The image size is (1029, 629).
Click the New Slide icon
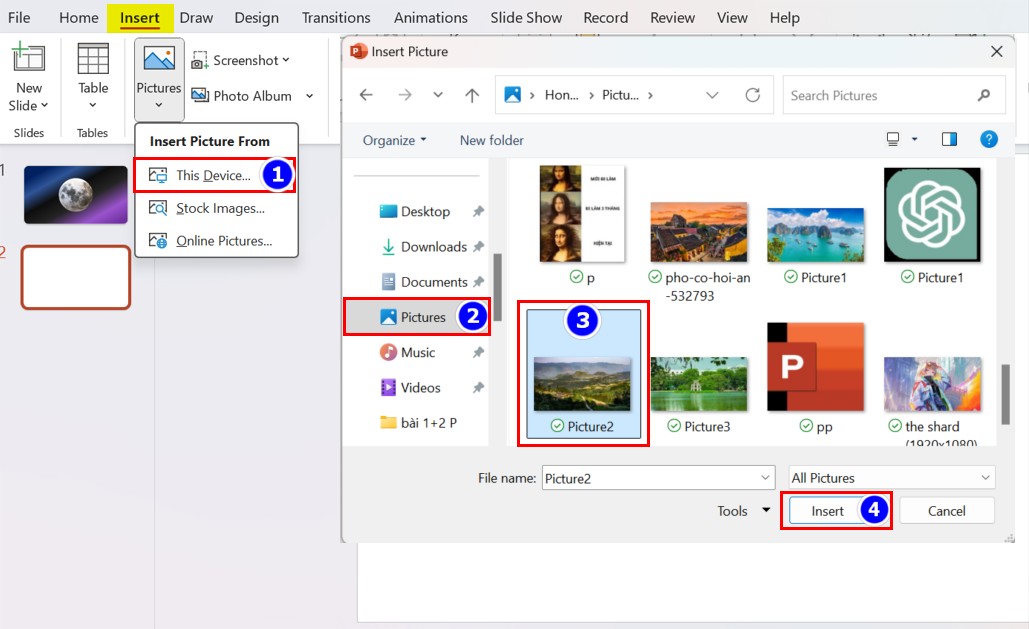pos(29,60)
